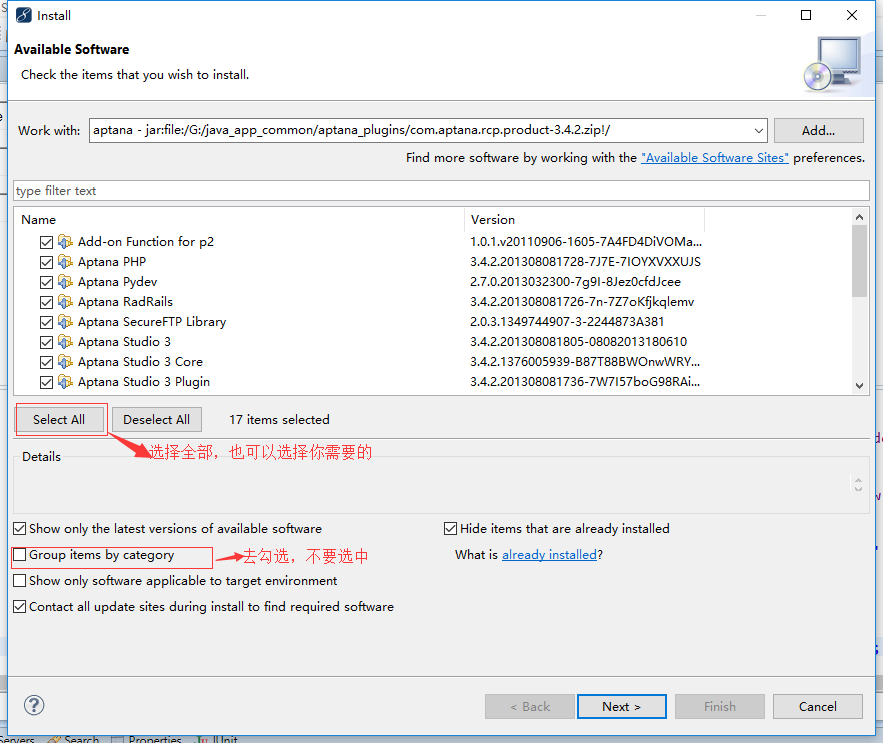Open the already installed link
The image size is (883, 743).
pos(549,555)
